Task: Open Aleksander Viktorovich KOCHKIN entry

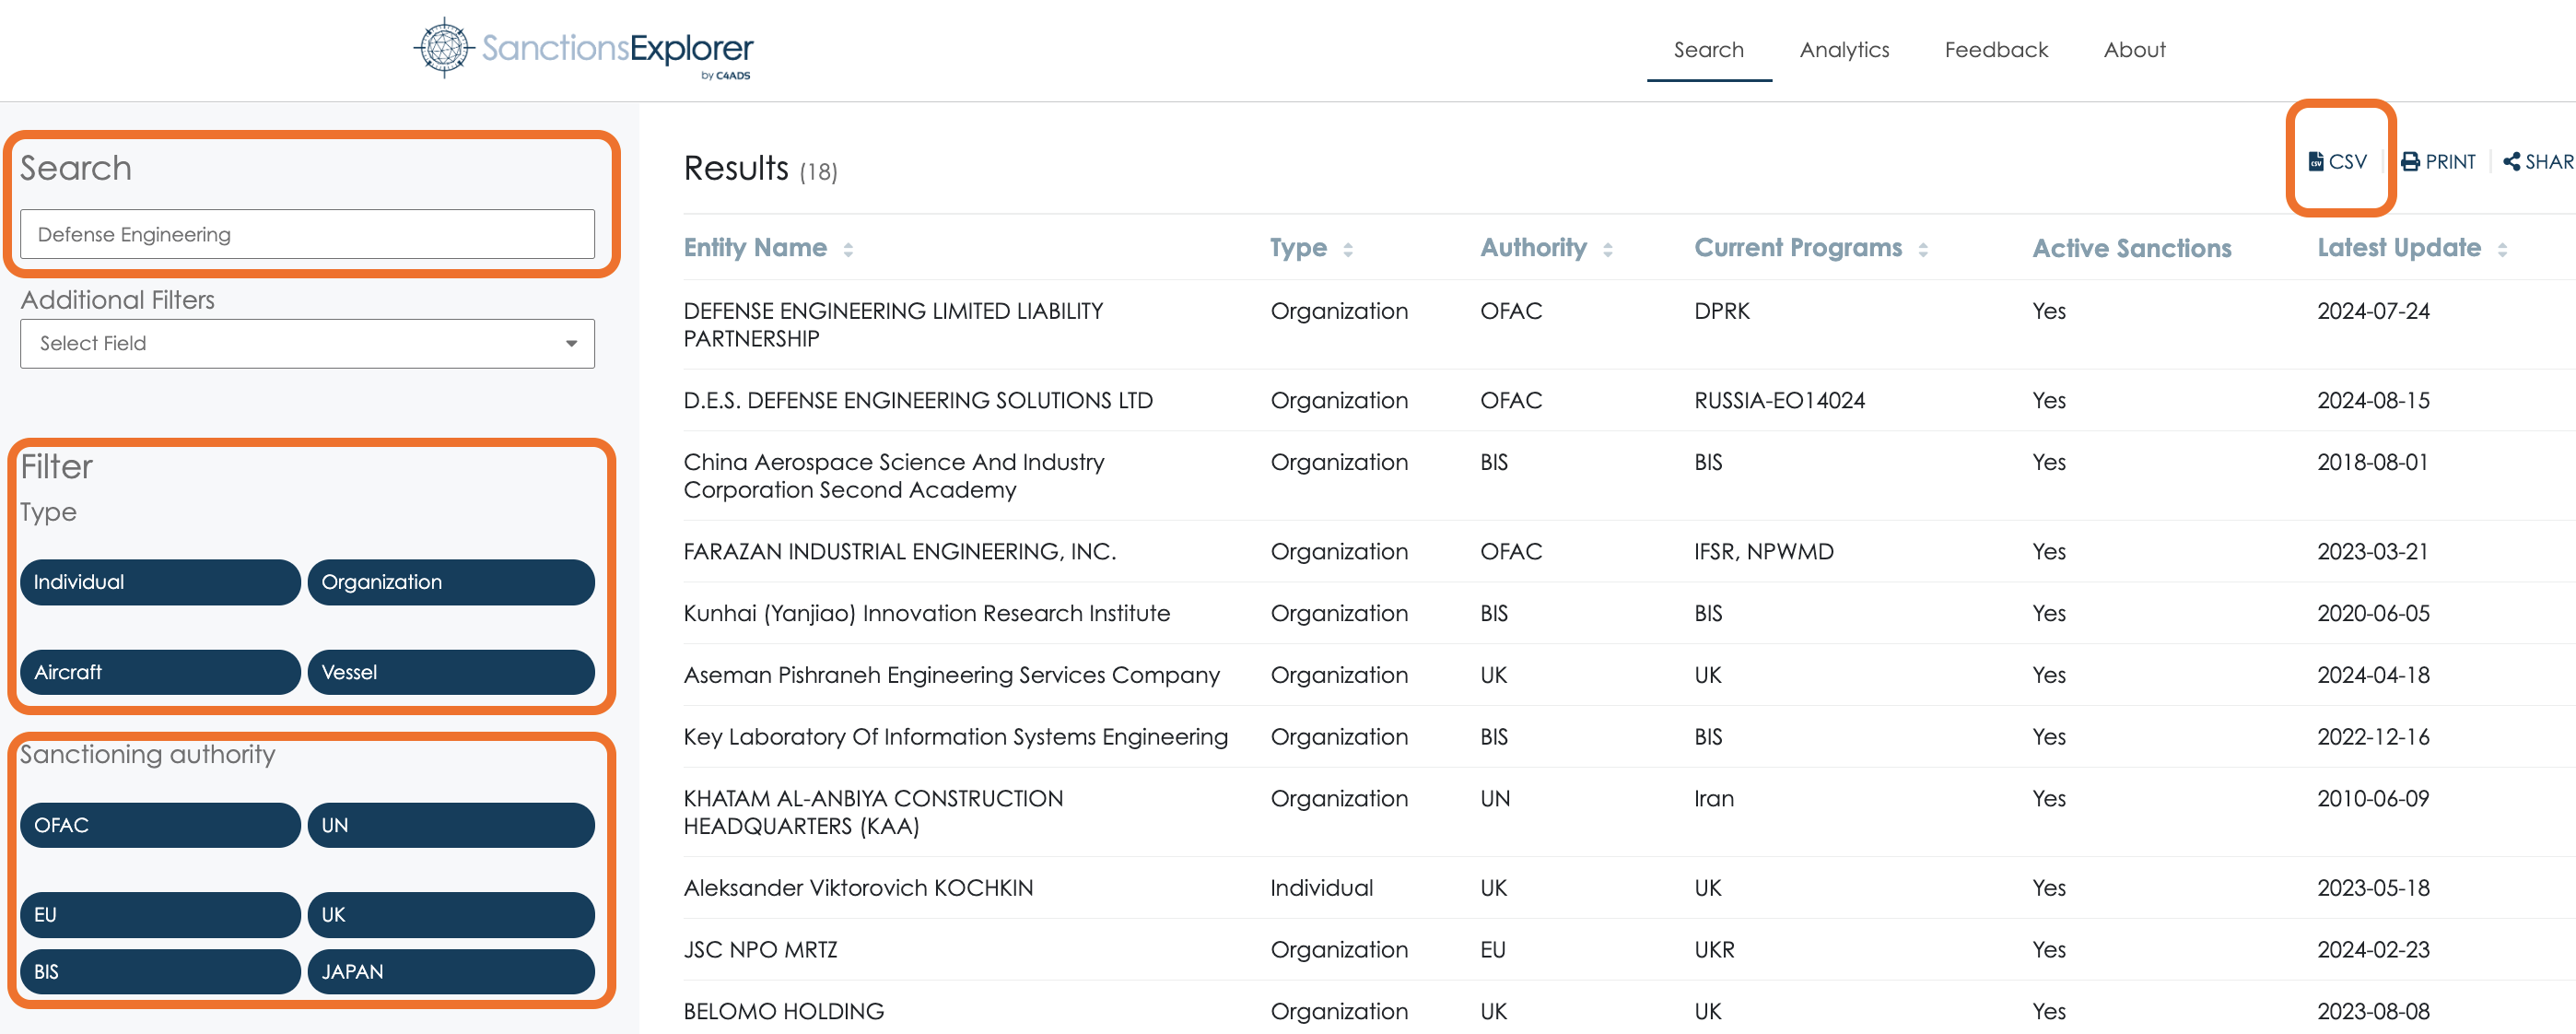Action: [858, 888]
